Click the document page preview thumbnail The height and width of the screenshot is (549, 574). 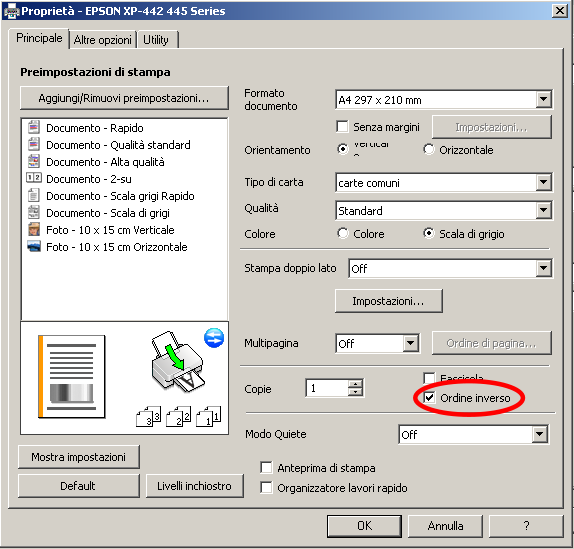(x=72, y=377)
